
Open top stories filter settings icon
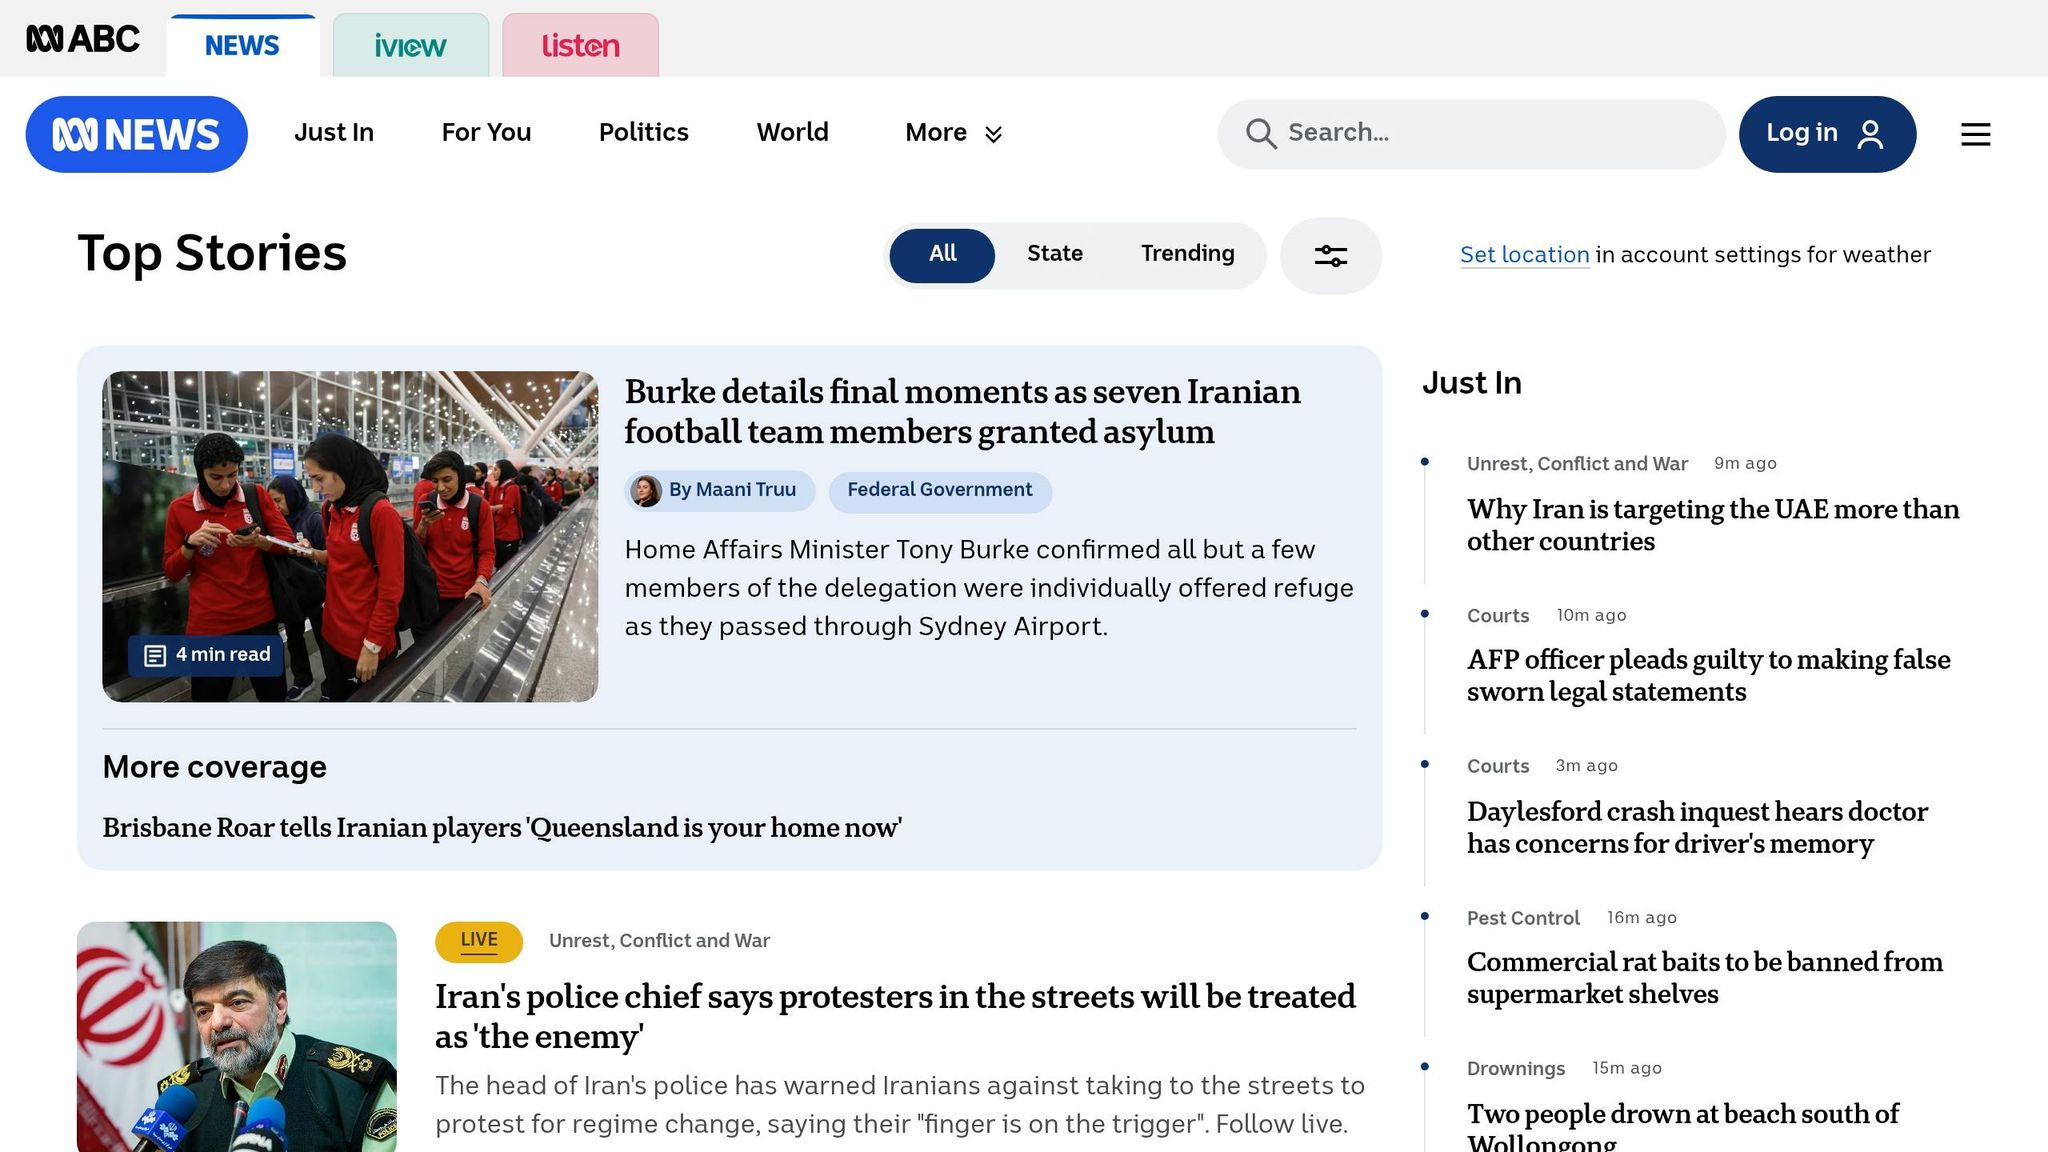1331,256
